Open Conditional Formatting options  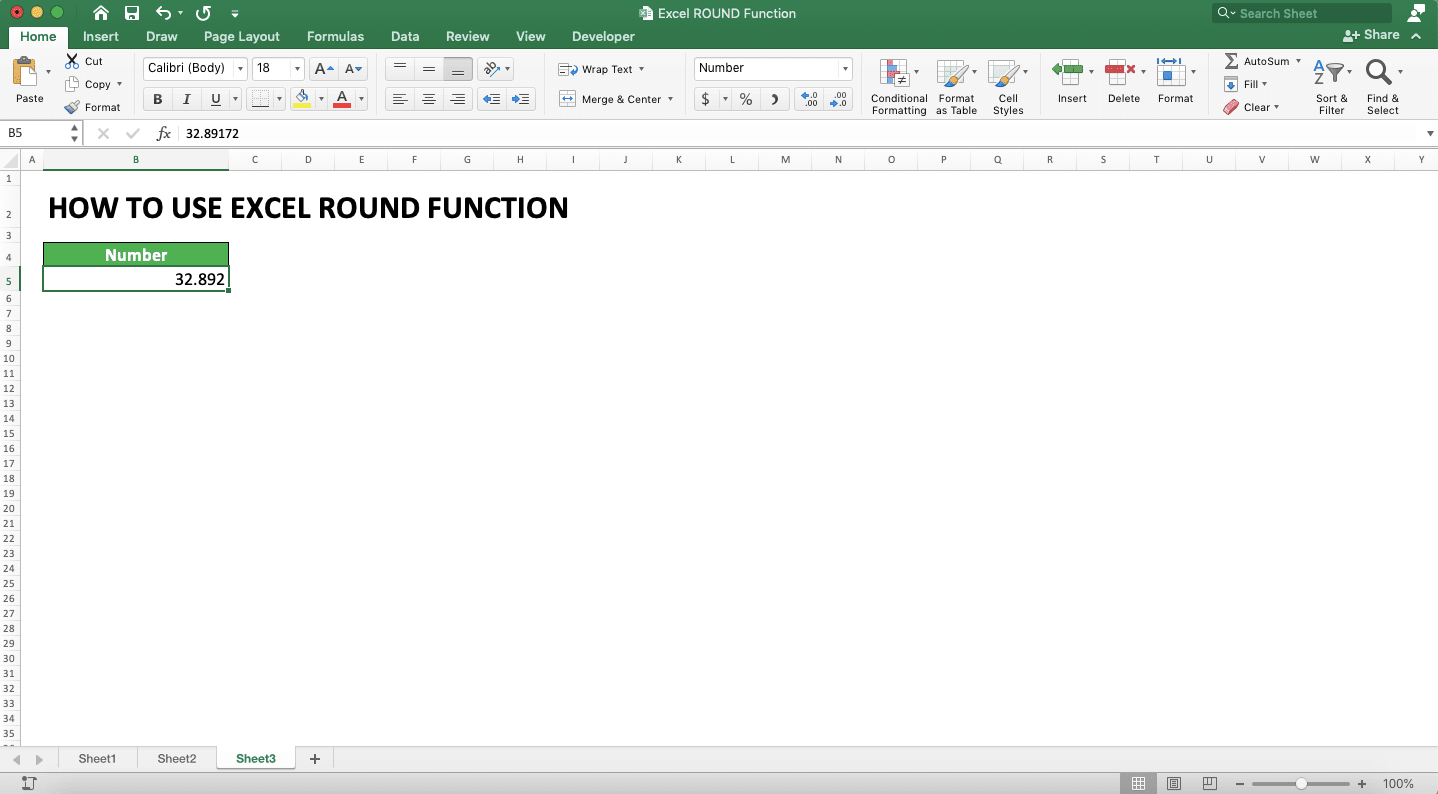[899, 86]
